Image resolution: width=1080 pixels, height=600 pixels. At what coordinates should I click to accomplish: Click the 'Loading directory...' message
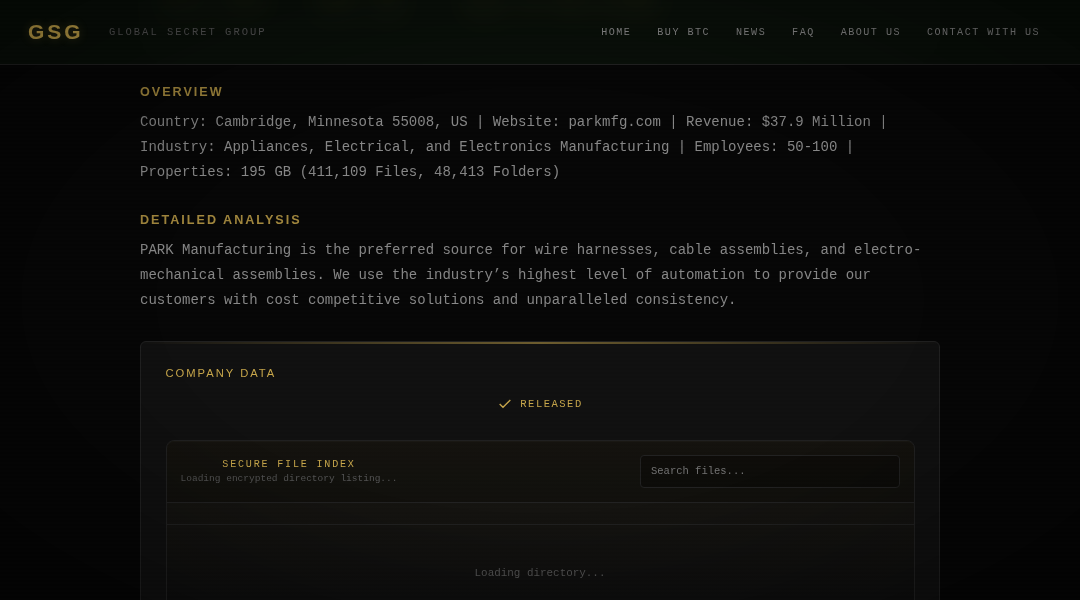pos(540,573)
